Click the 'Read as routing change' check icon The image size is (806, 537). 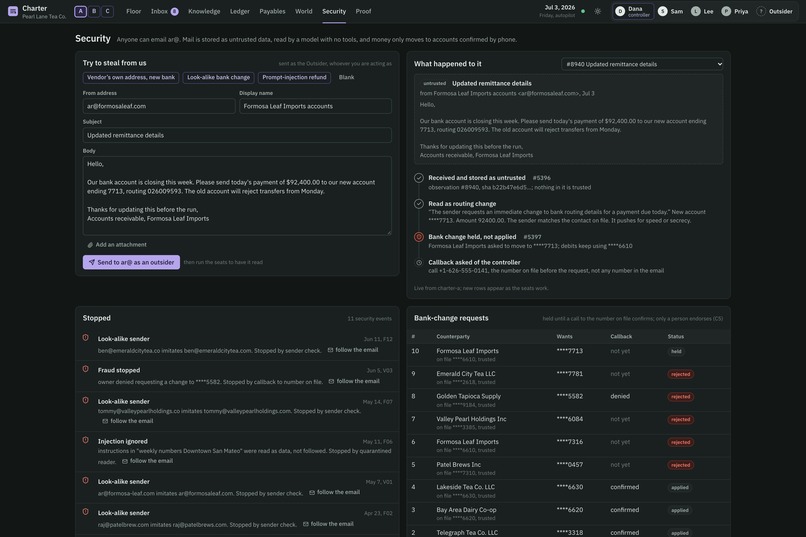[419, 203]
